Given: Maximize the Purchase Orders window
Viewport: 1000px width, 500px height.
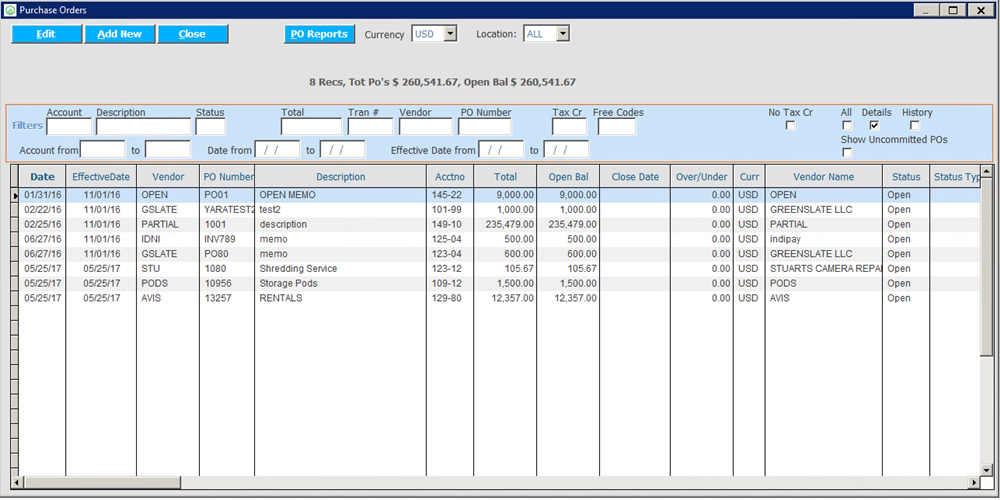Looking at the screenshot, I should (954, 10).
